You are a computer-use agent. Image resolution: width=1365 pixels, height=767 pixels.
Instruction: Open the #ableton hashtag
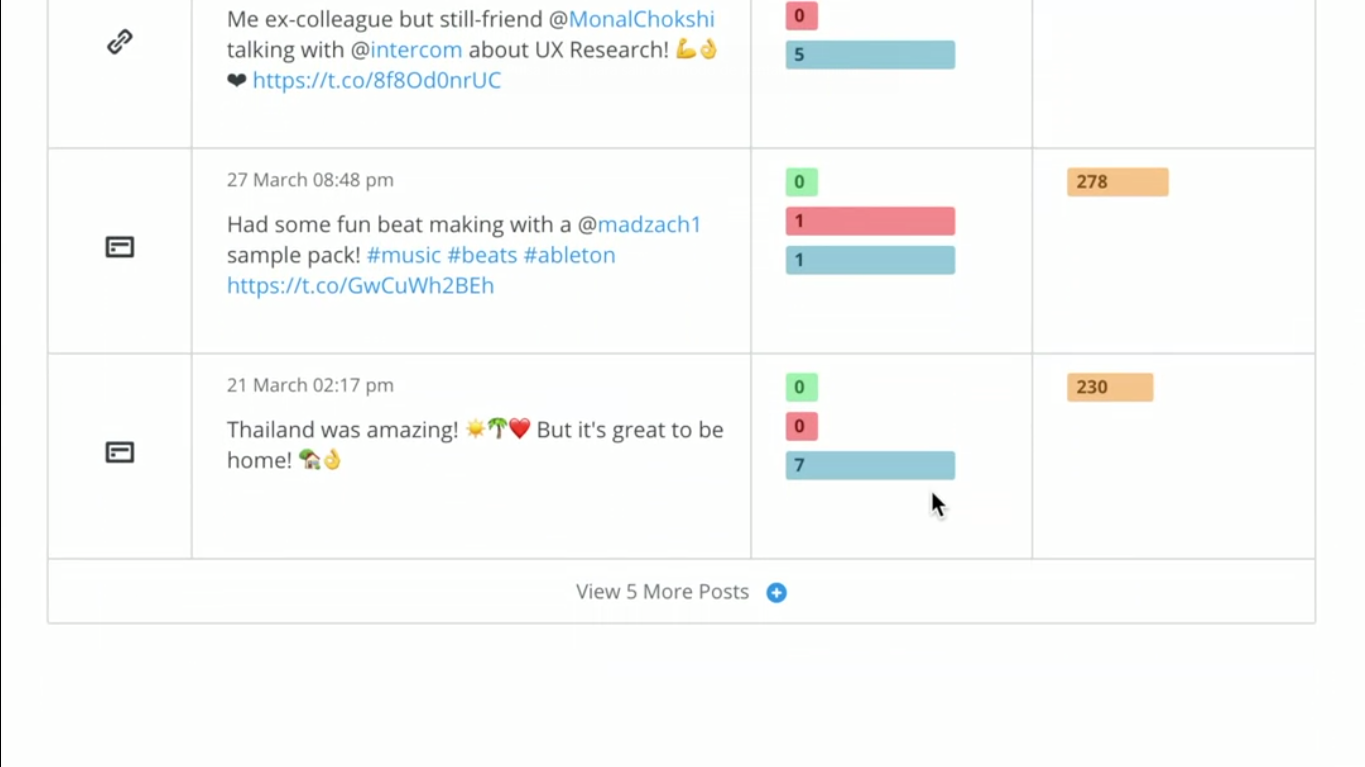pos(569,255)
